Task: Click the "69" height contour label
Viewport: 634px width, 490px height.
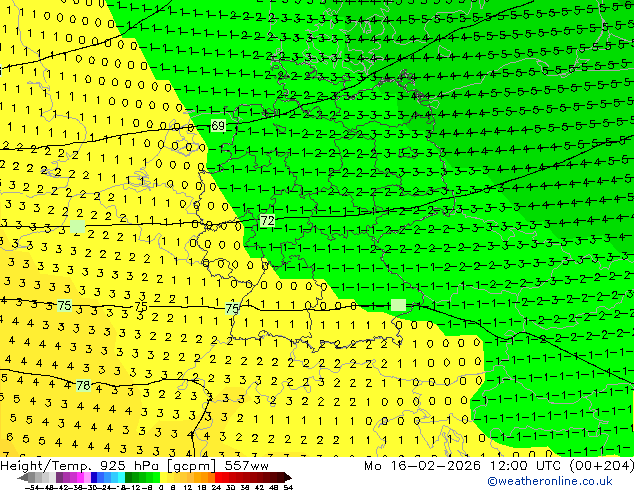Action: tap(218, 126)
